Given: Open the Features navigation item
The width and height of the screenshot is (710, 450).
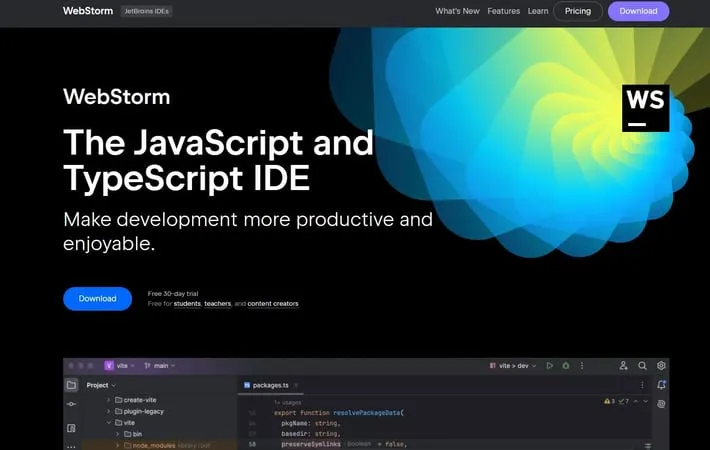Looking at the screenshot, I should pos(503,11).
